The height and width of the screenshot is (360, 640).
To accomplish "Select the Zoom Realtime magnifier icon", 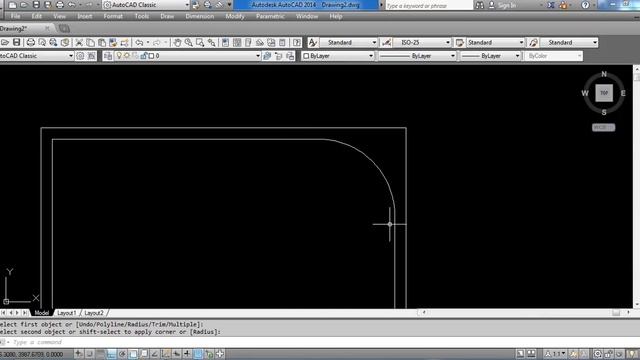I will pyautogui.click(x=189, y=42).
